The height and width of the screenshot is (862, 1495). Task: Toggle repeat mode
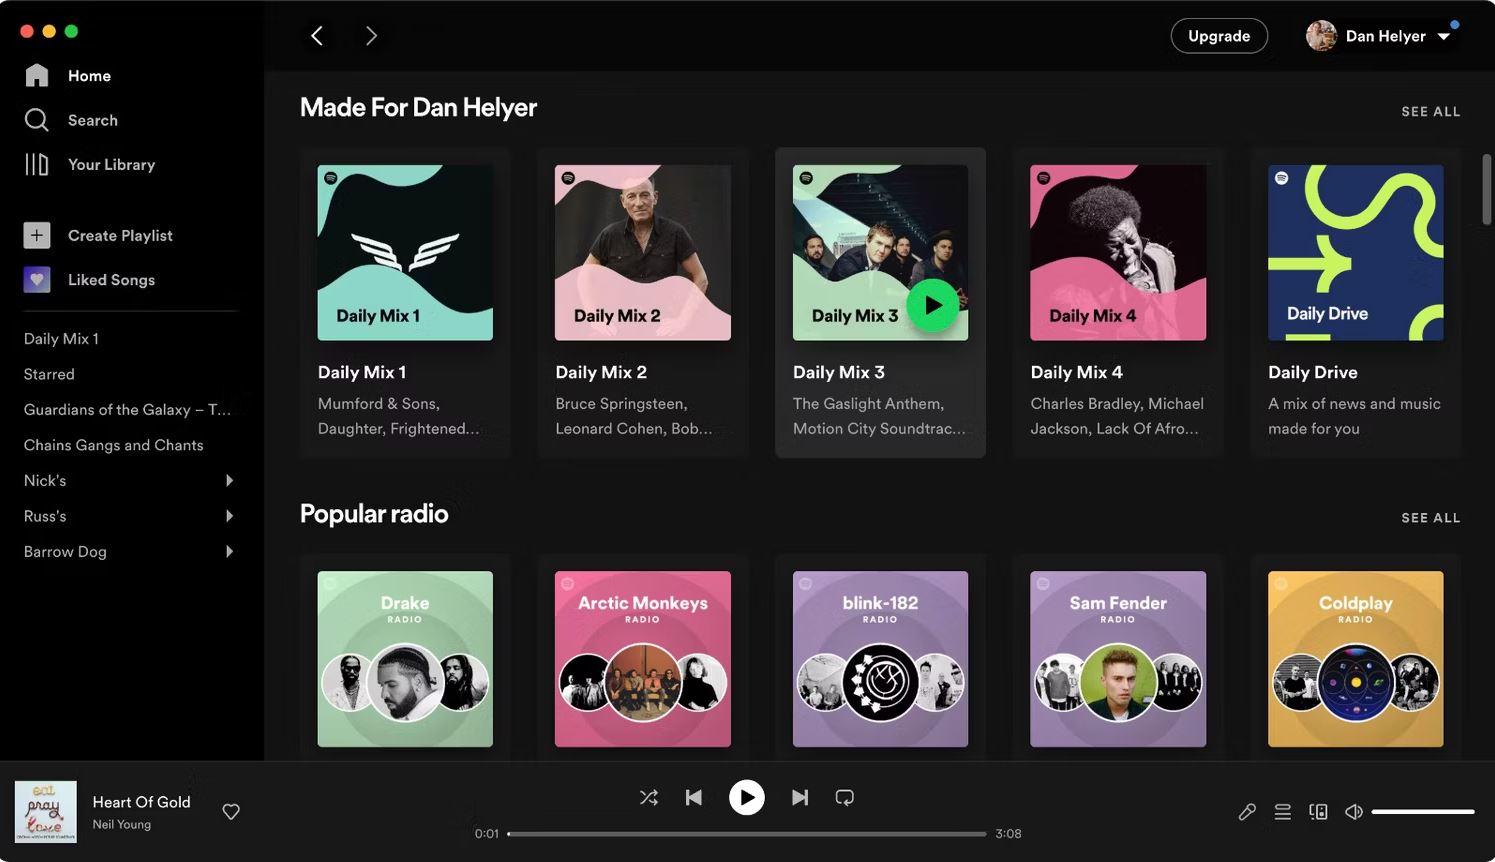pyautogui.click(x=845, y=797)
